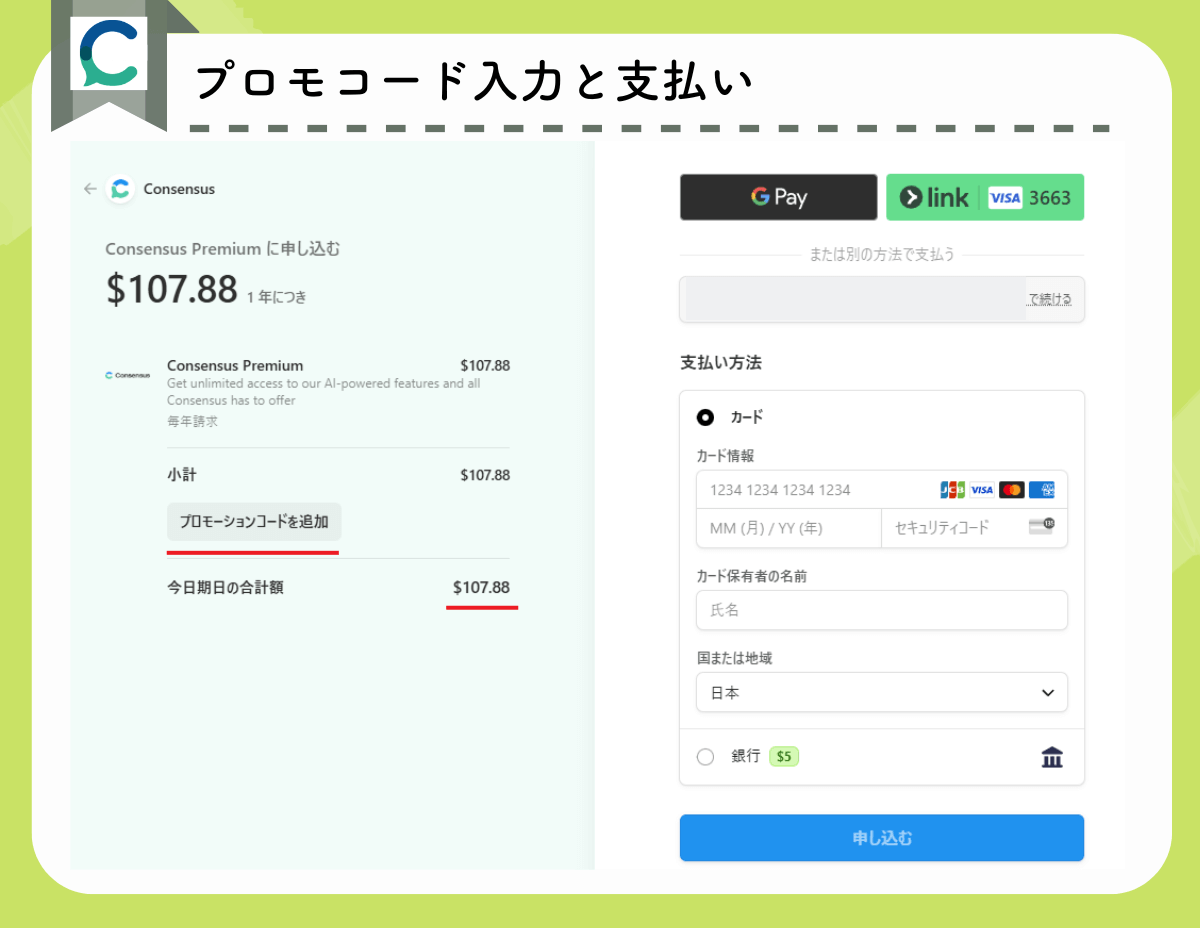Click the '毎年請求' billing text
The image size is (1200, 928).
pos(192,422)
